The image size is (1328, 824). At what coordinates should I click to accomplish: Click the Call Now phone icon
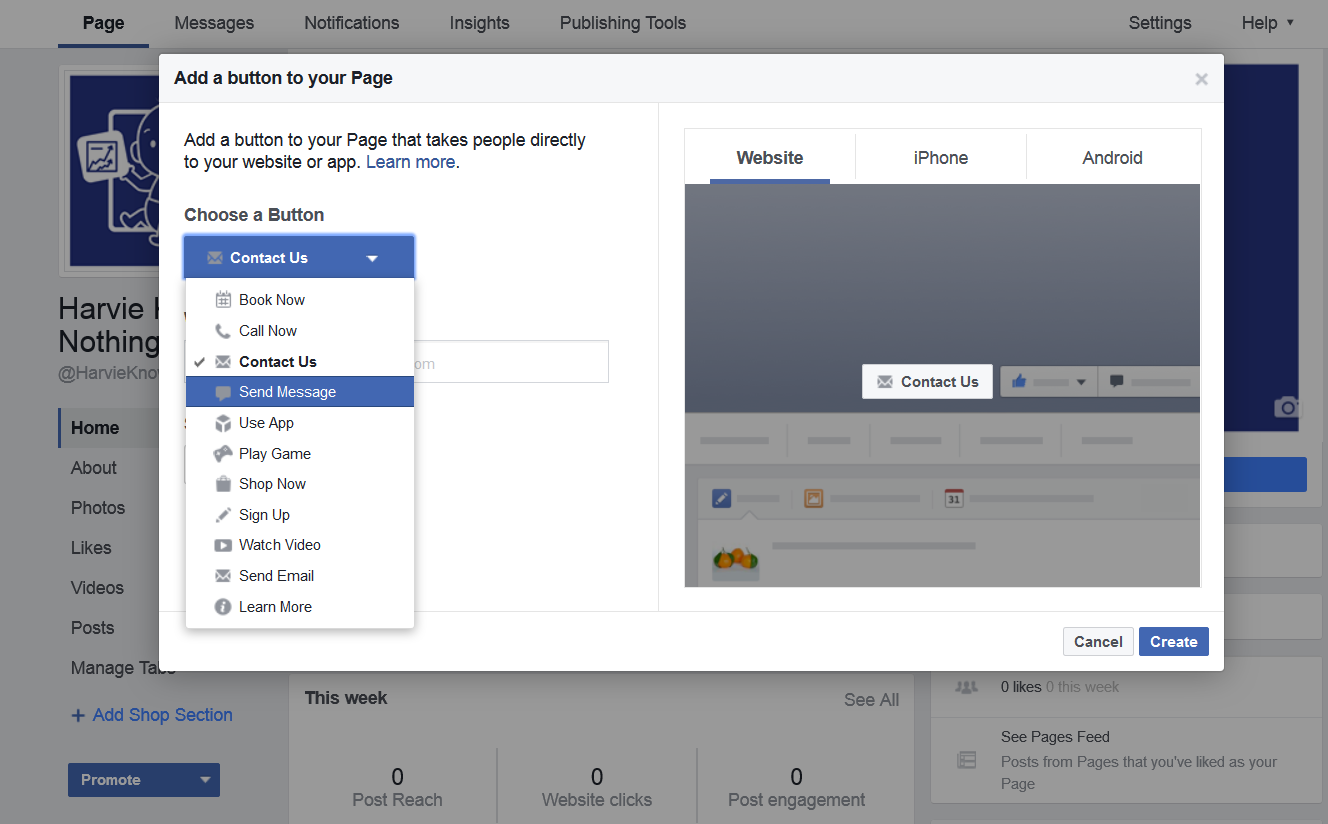223,331
